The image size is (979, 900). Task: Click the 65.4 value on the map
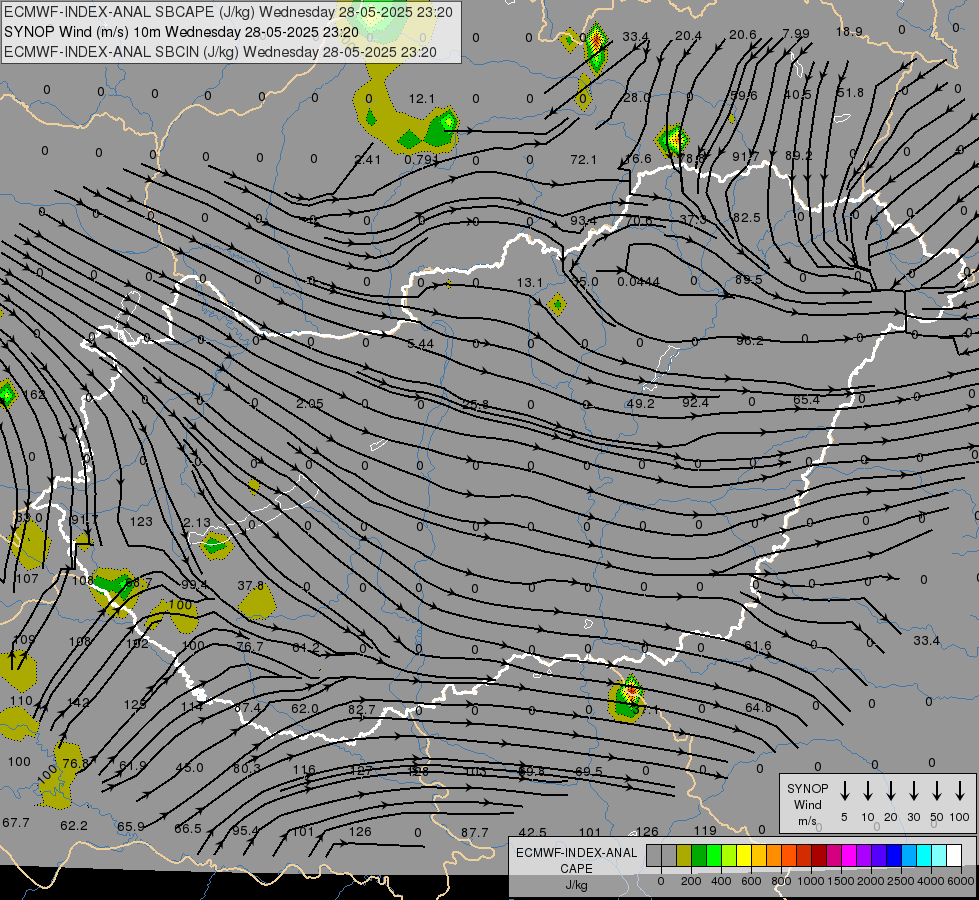click(806, 400)
